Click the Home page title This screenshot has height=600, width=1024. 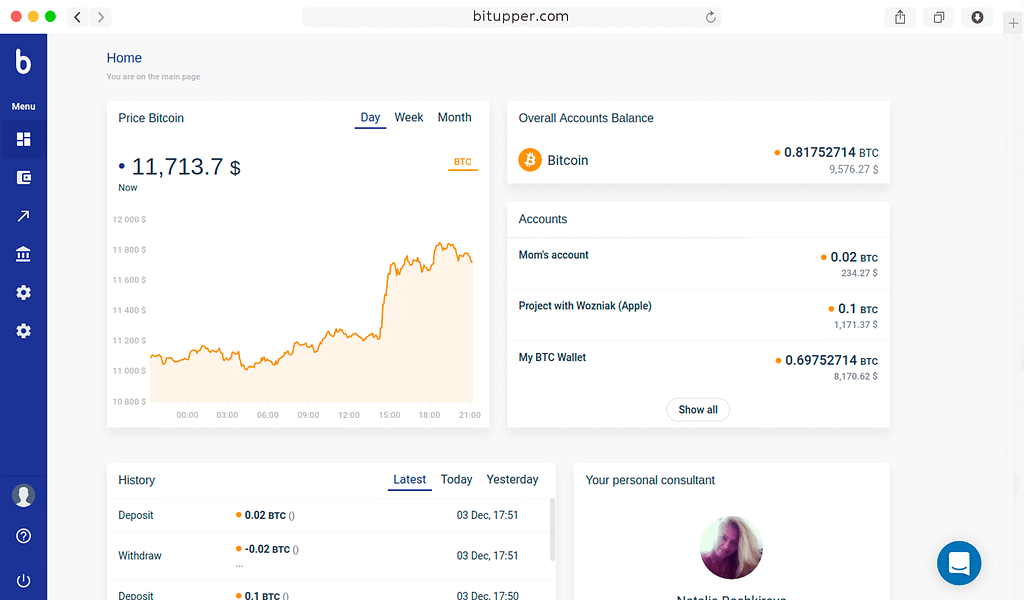pyautogui.click(x=124, y=58)
